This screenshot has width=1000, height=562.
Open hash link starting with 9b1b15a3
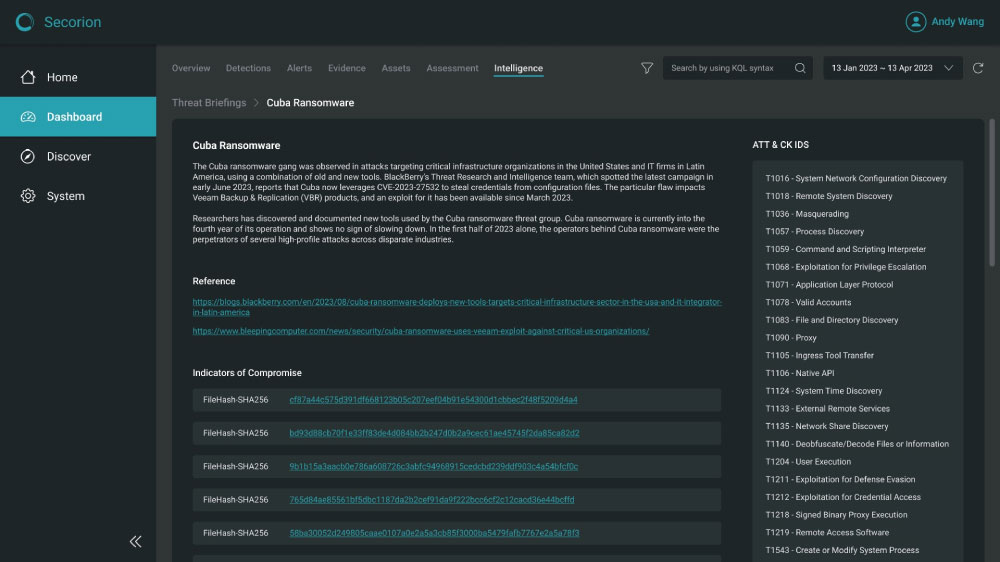tap(434, 466)
